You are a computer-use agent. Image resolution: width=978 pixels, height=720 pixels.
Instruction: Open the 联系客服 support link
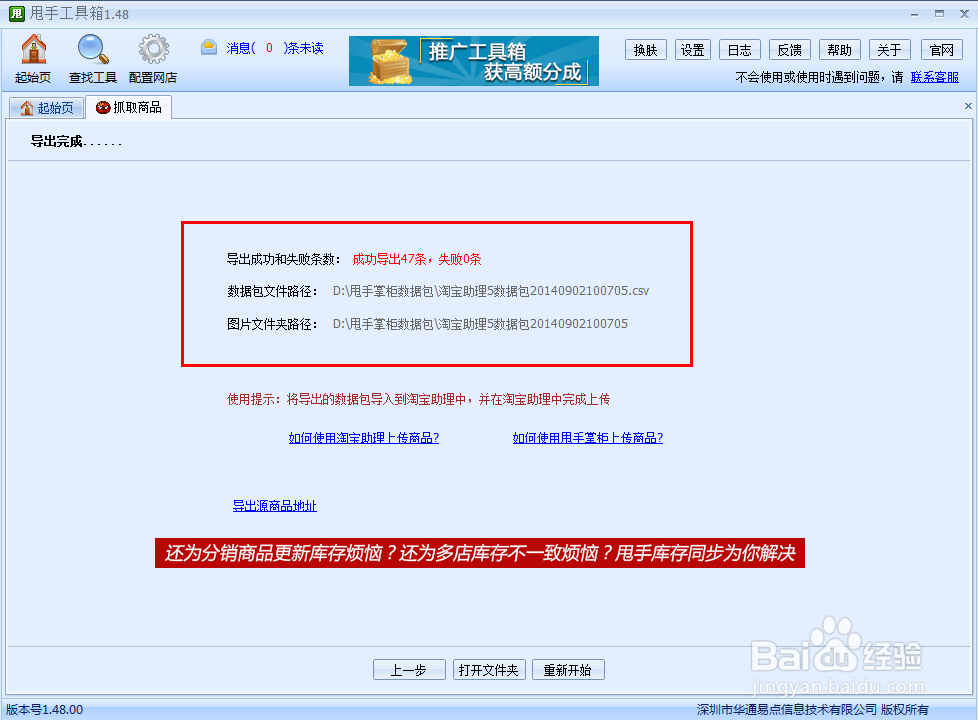click(935, 76)
